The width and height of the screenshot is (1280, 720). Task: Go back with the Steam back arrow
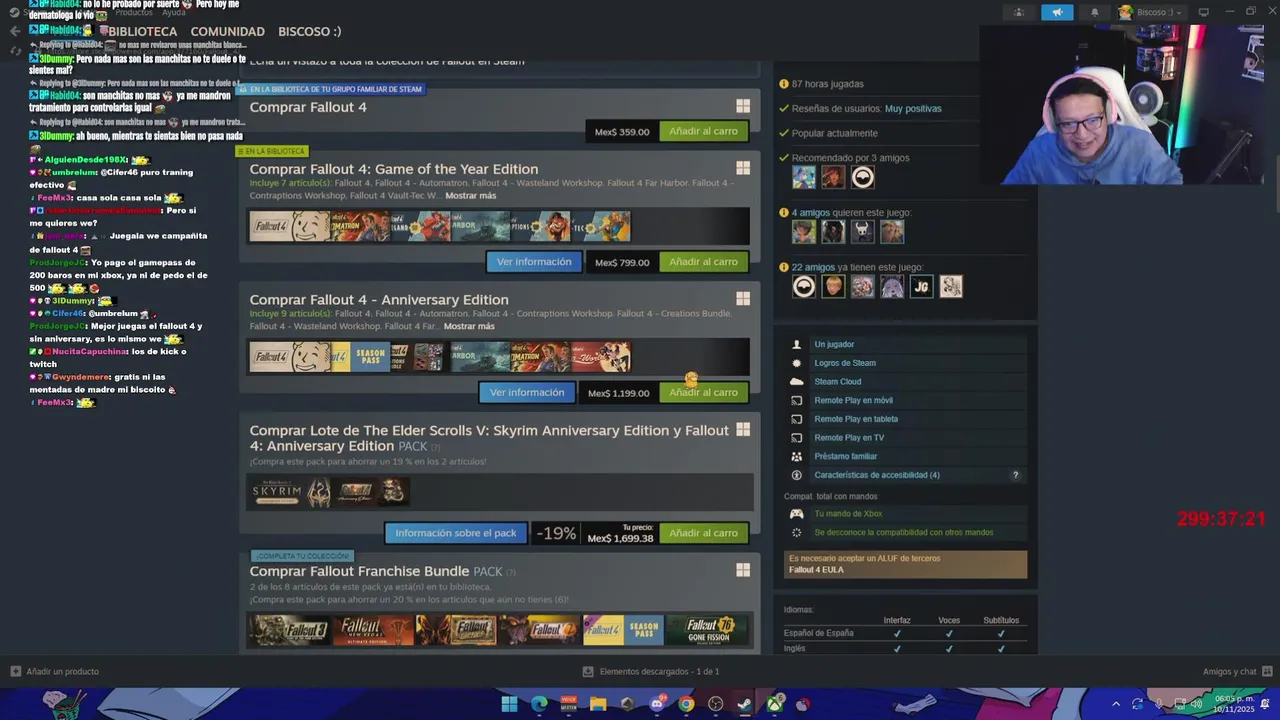point(15,31)
